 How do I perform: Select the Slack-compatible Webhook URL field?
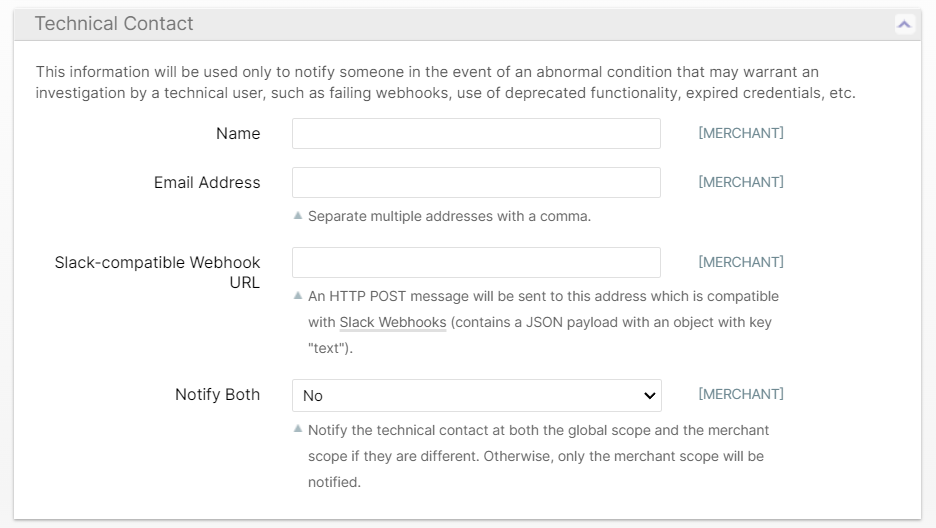click(476, 262)
